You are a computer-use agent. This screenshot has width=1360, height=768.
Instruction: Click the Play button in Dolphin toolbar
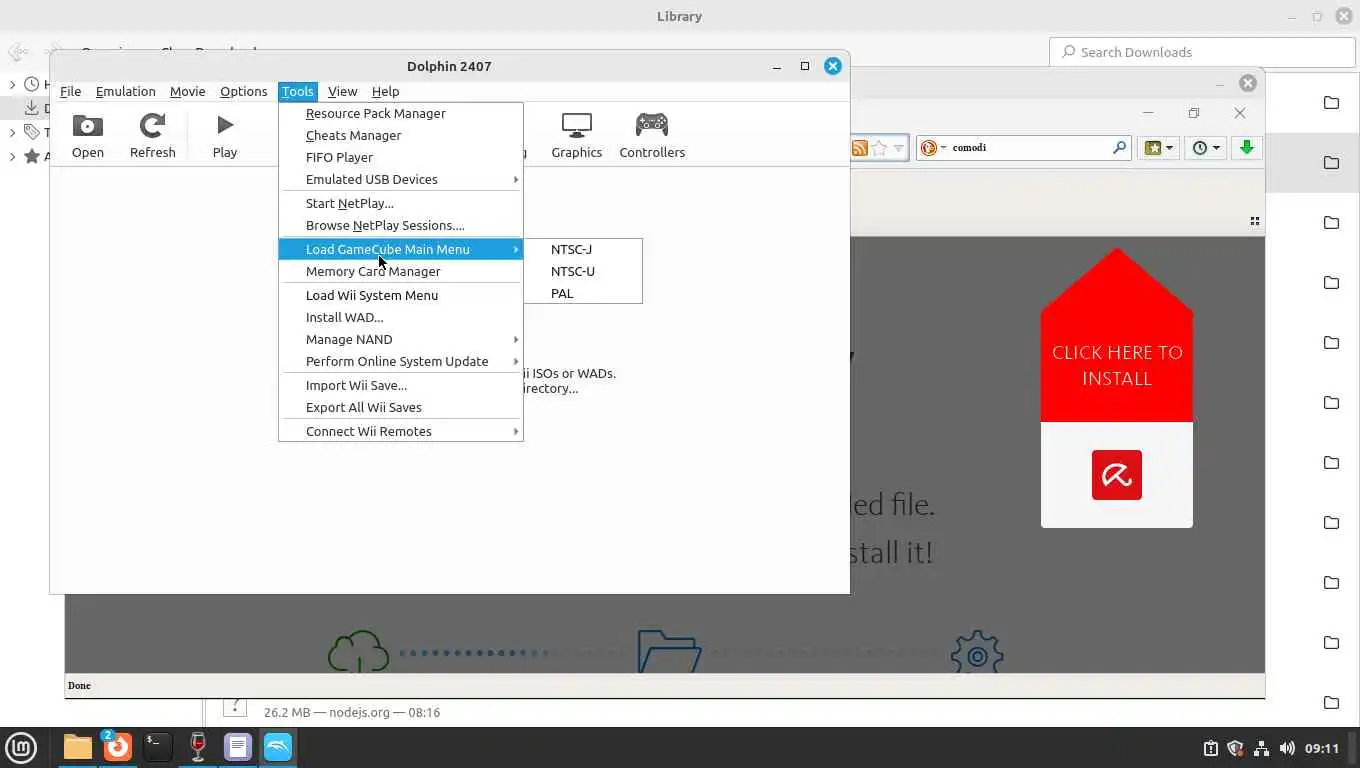coord(225,135)
